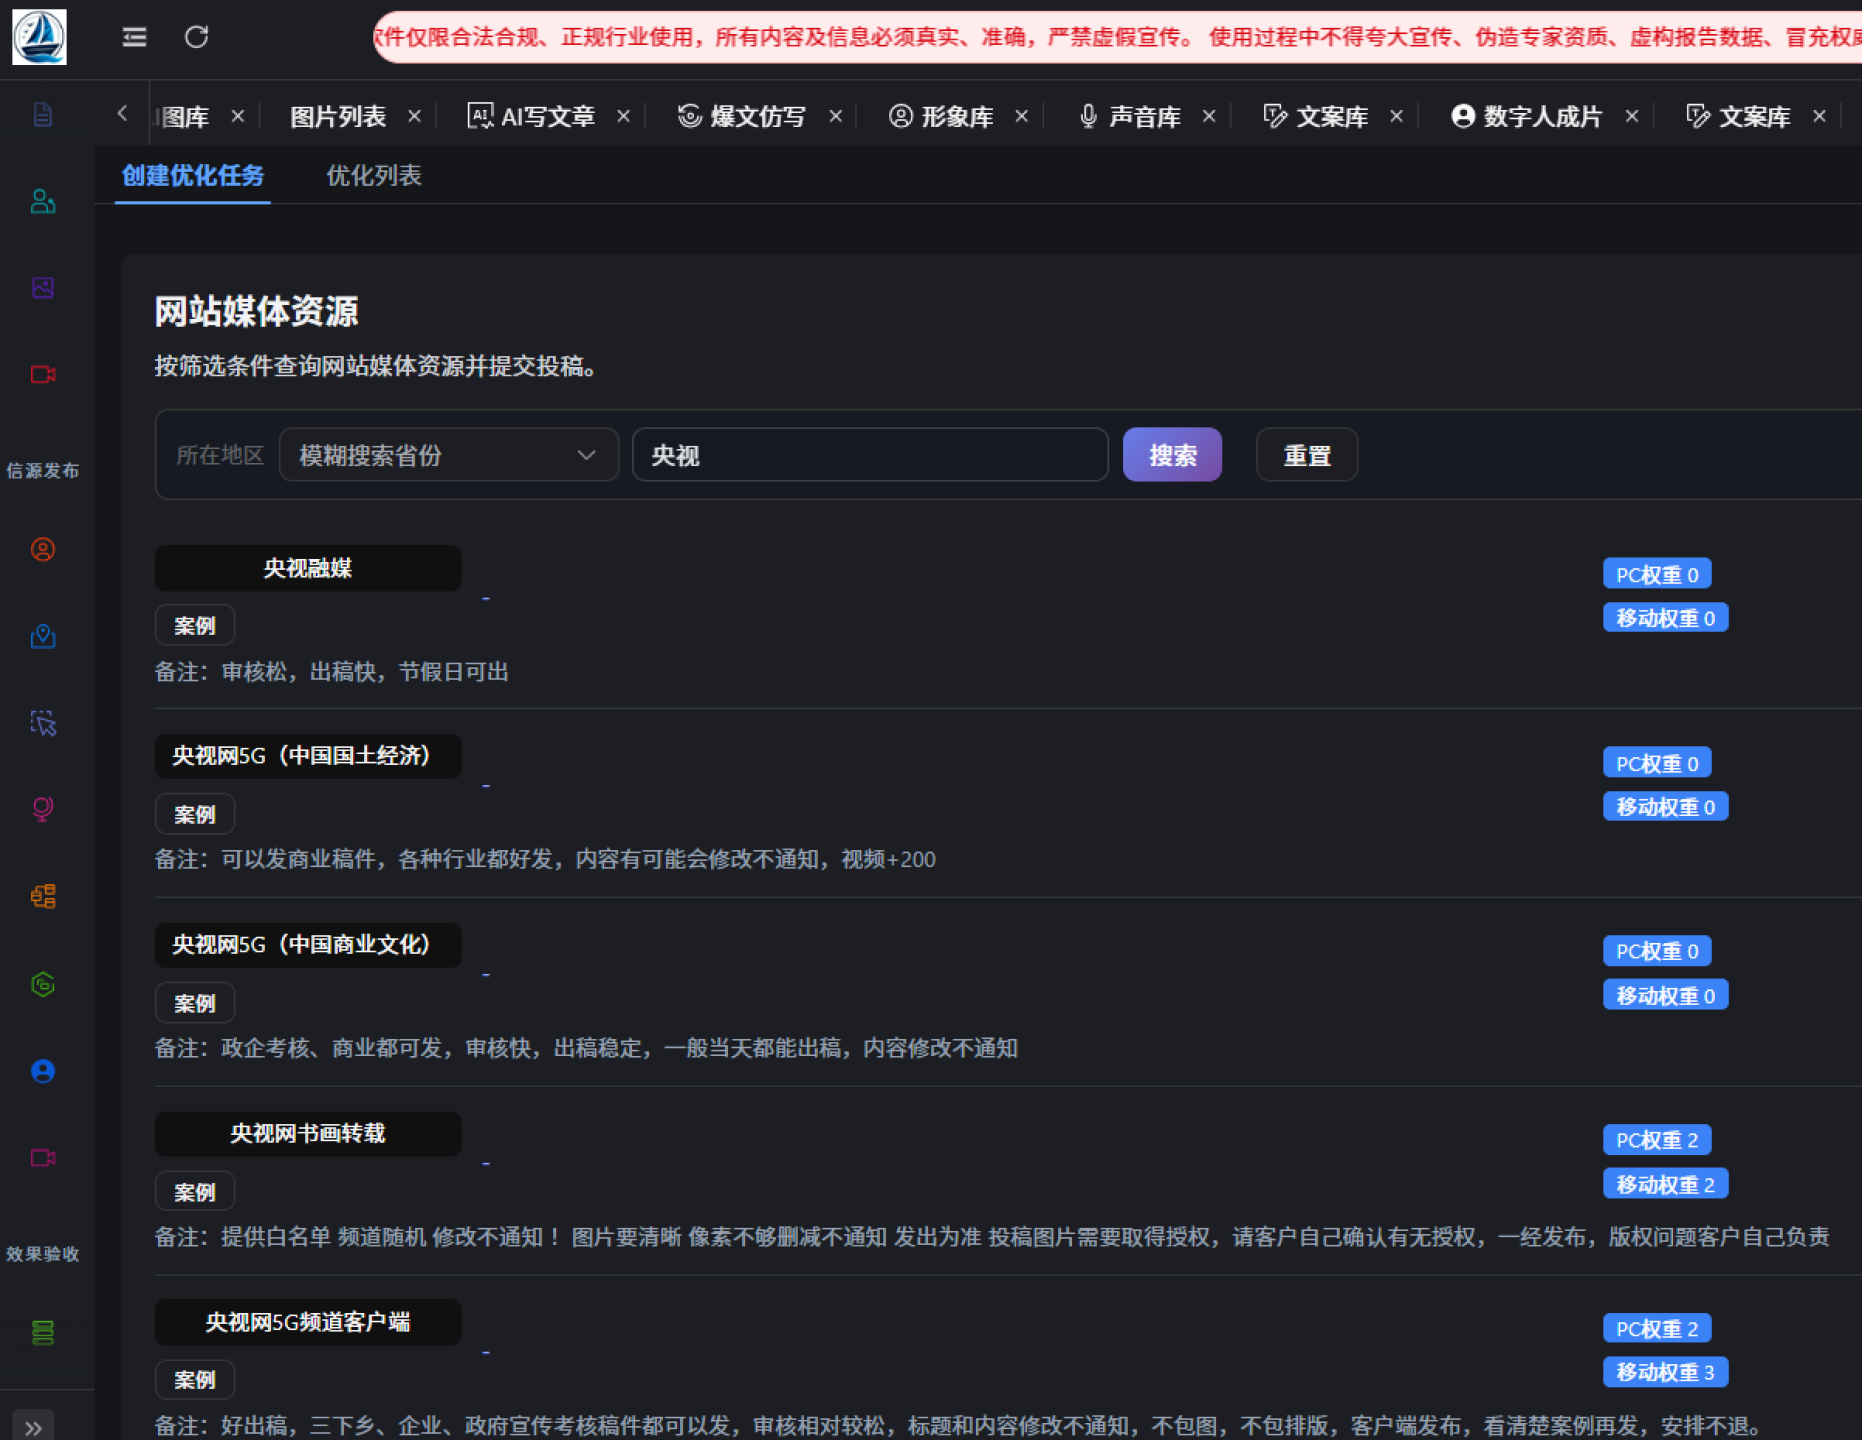Open the 声音库 tab
The image size is (1862, 1440).
pyautogui.click(x=1131, y=116)
